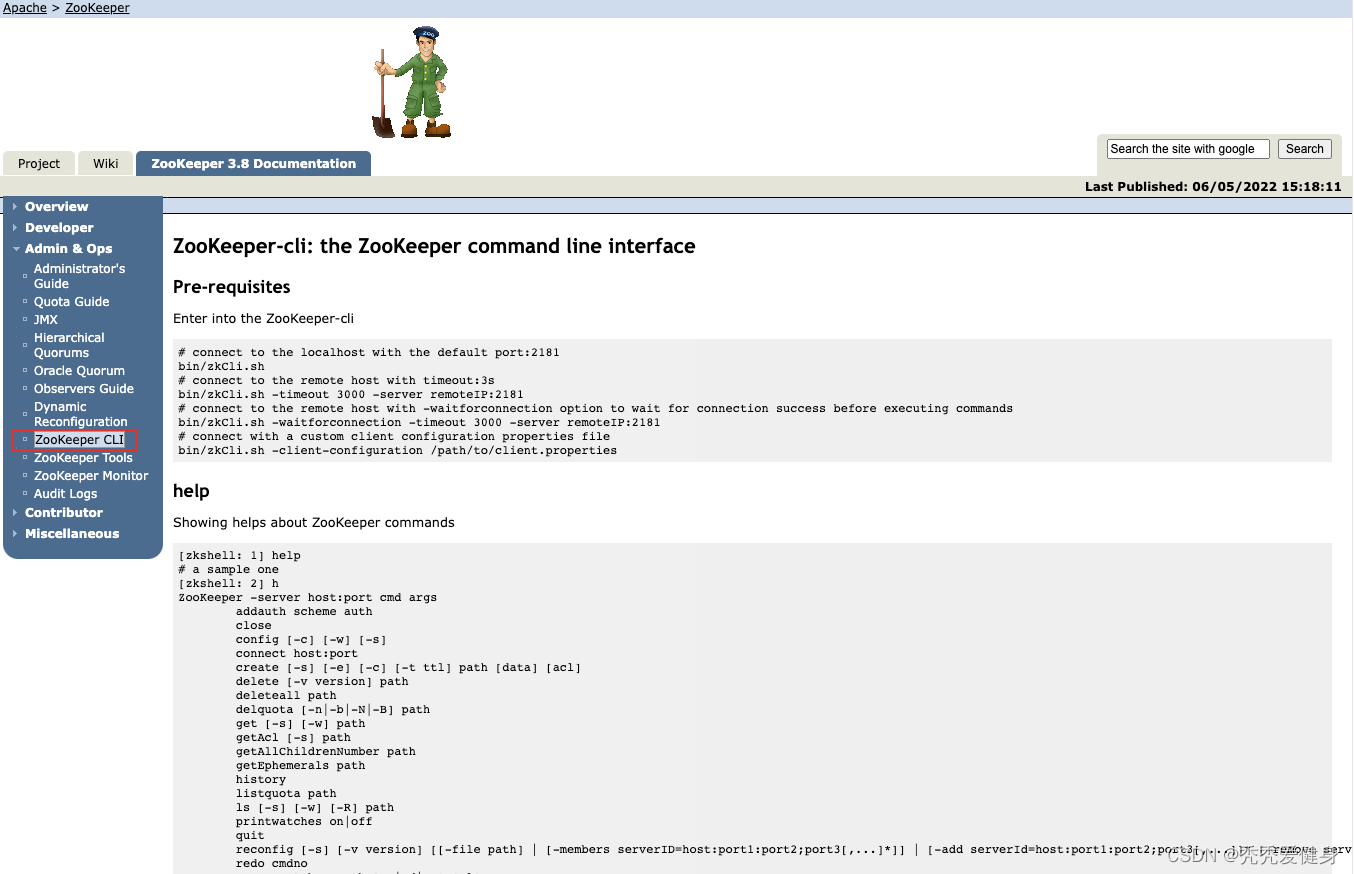Open Dynamic Reconfiguration page
The image size is (1354, 874).
tap(81, 414)
